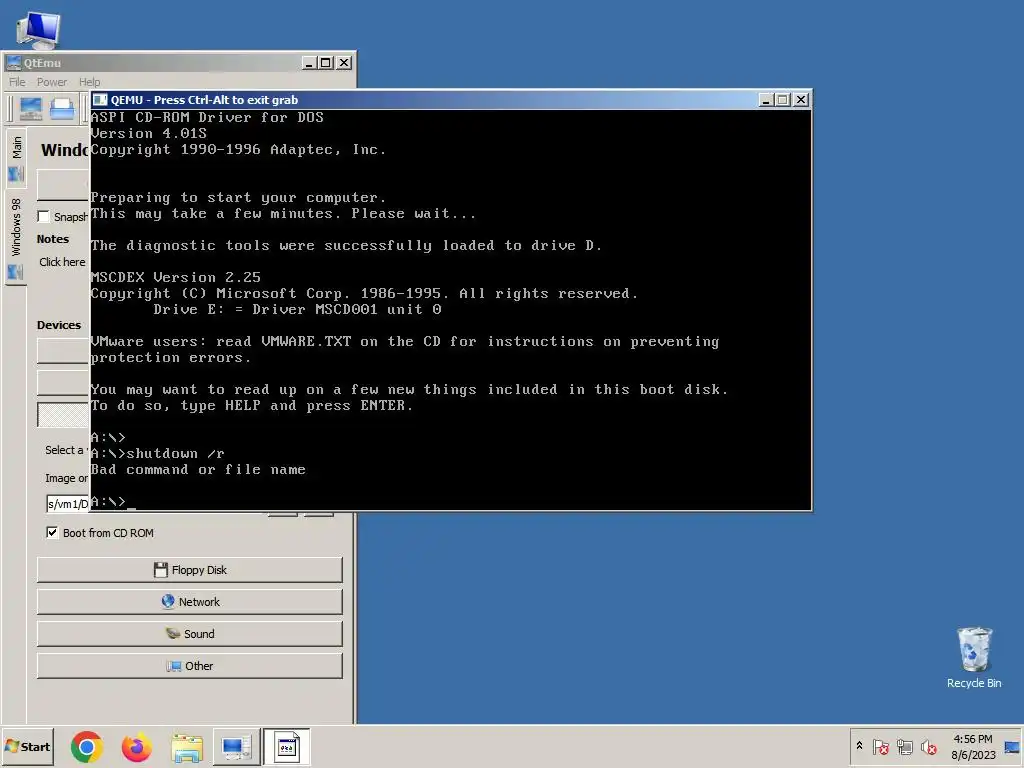Show hidden system tray icons
1024x768 pixels.
pos(859,745)
